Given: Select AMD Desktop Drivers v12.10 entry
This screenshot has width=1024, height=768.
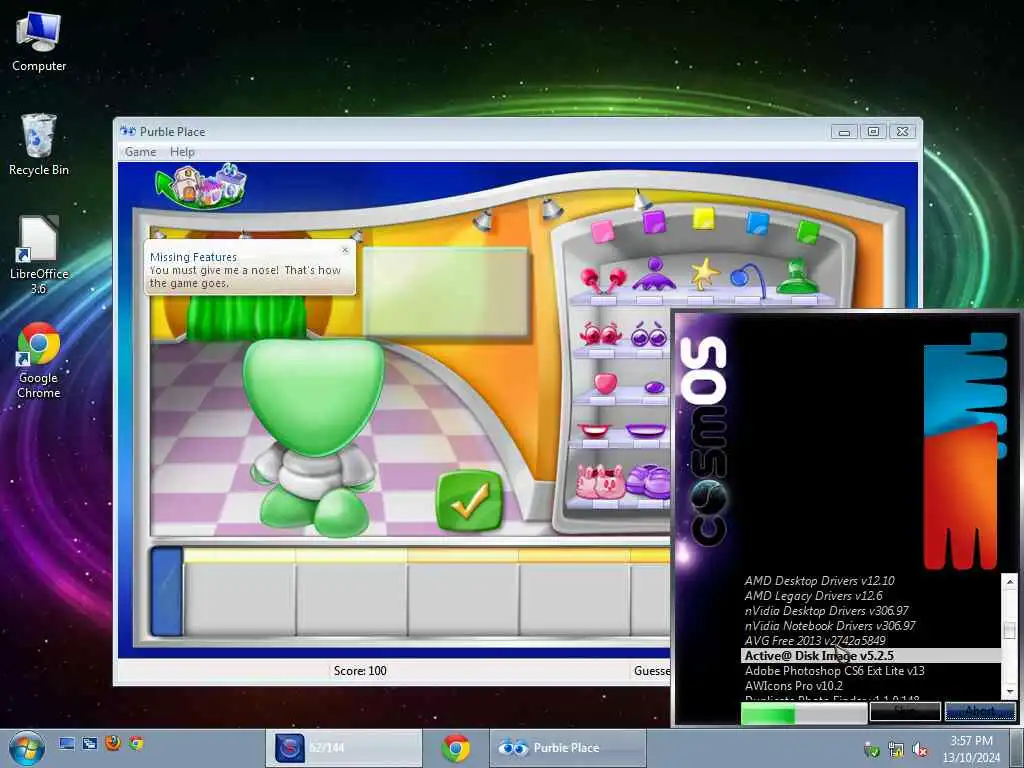Looking at the screenshot, I should tap(819, 581).
